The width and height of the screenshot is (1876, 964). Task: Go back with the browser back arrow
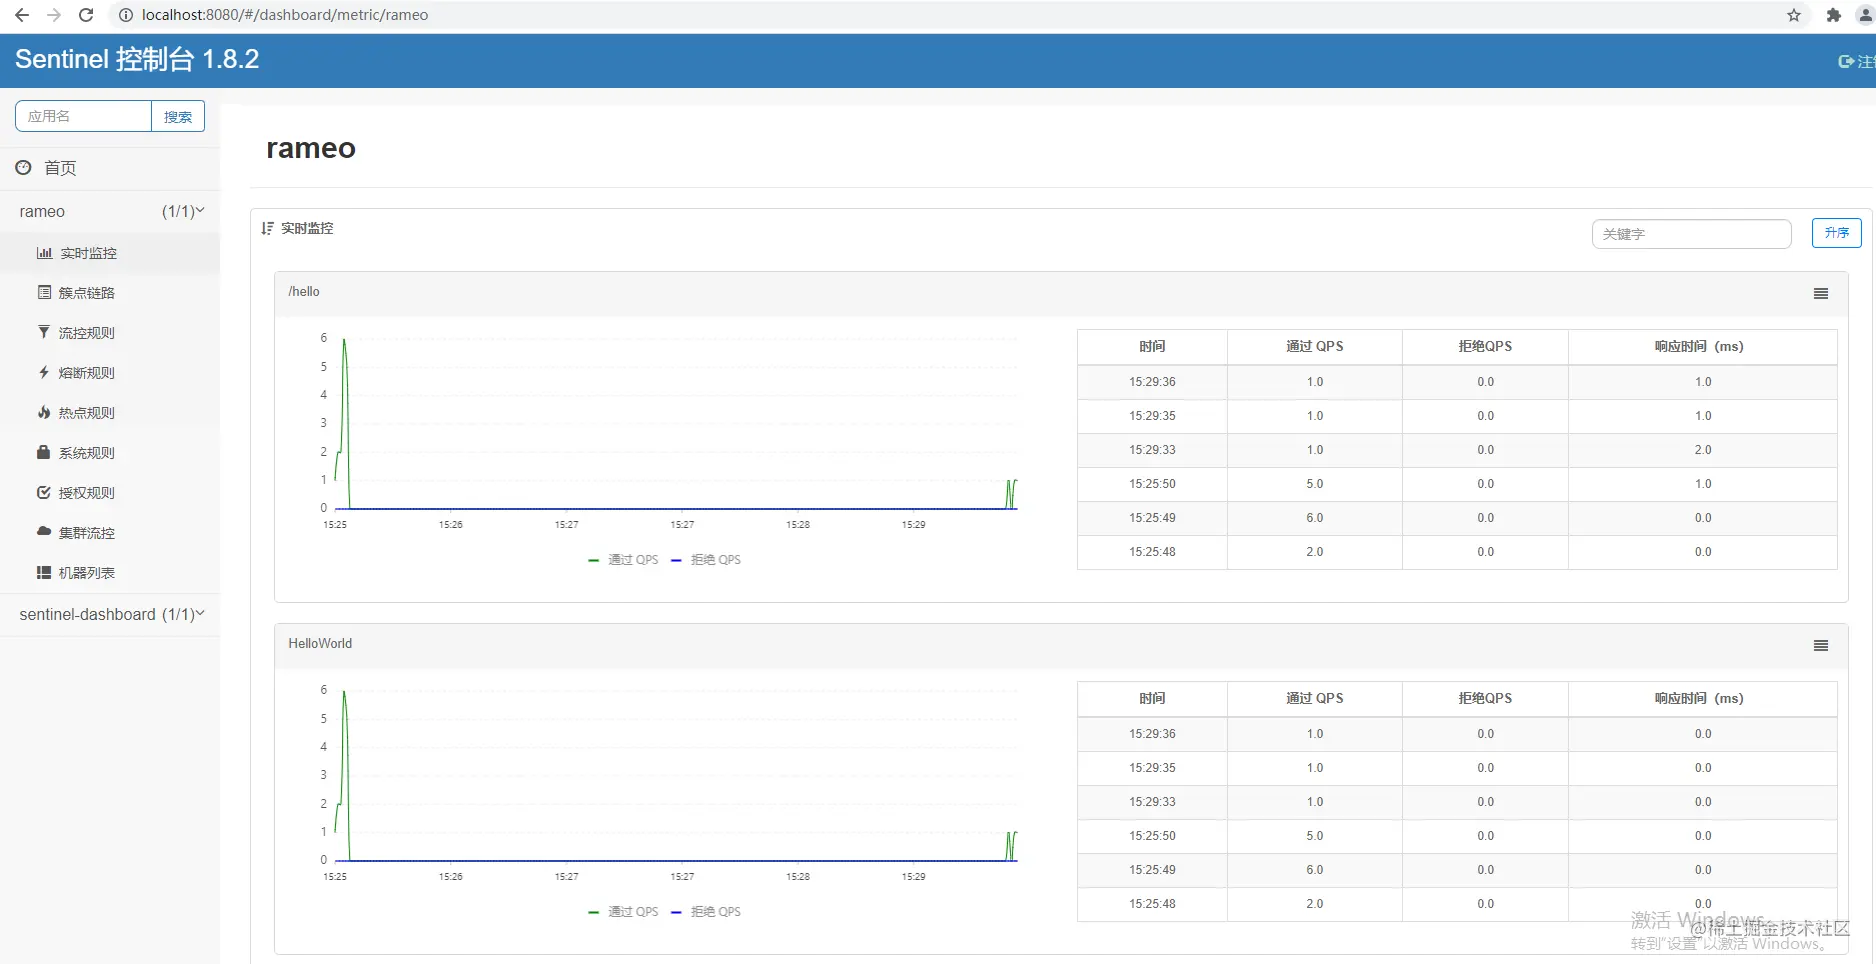(x=22, y=15)
